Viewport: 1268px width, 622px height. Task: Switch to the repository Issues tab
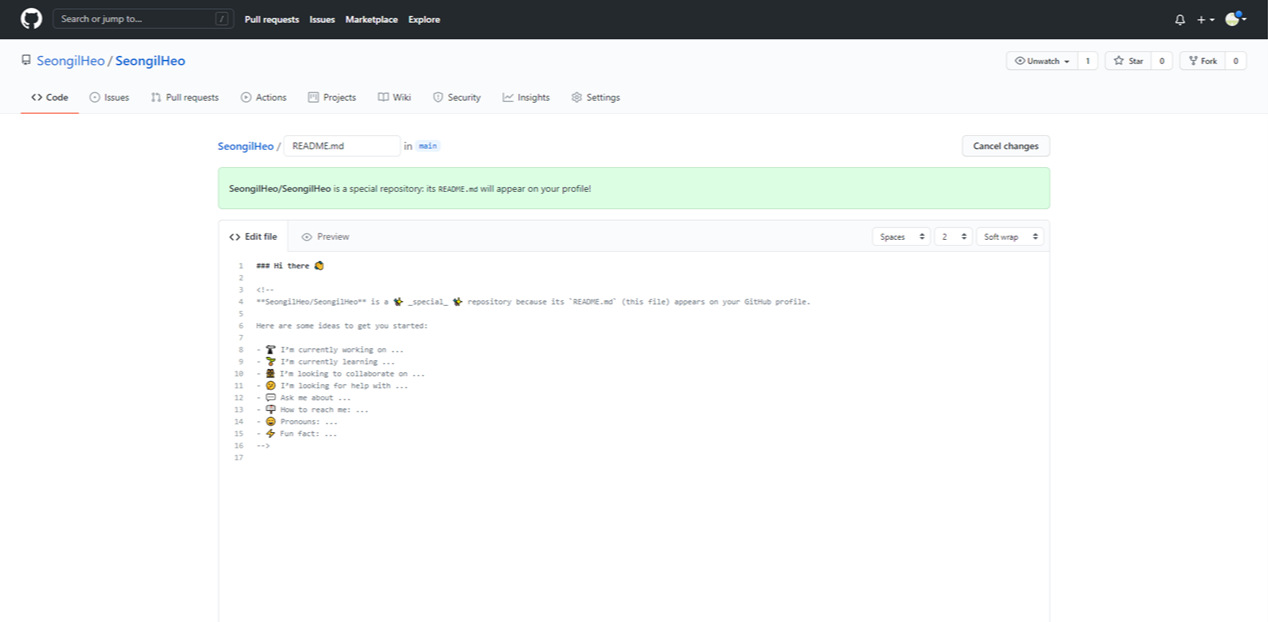tap(109, 97)
